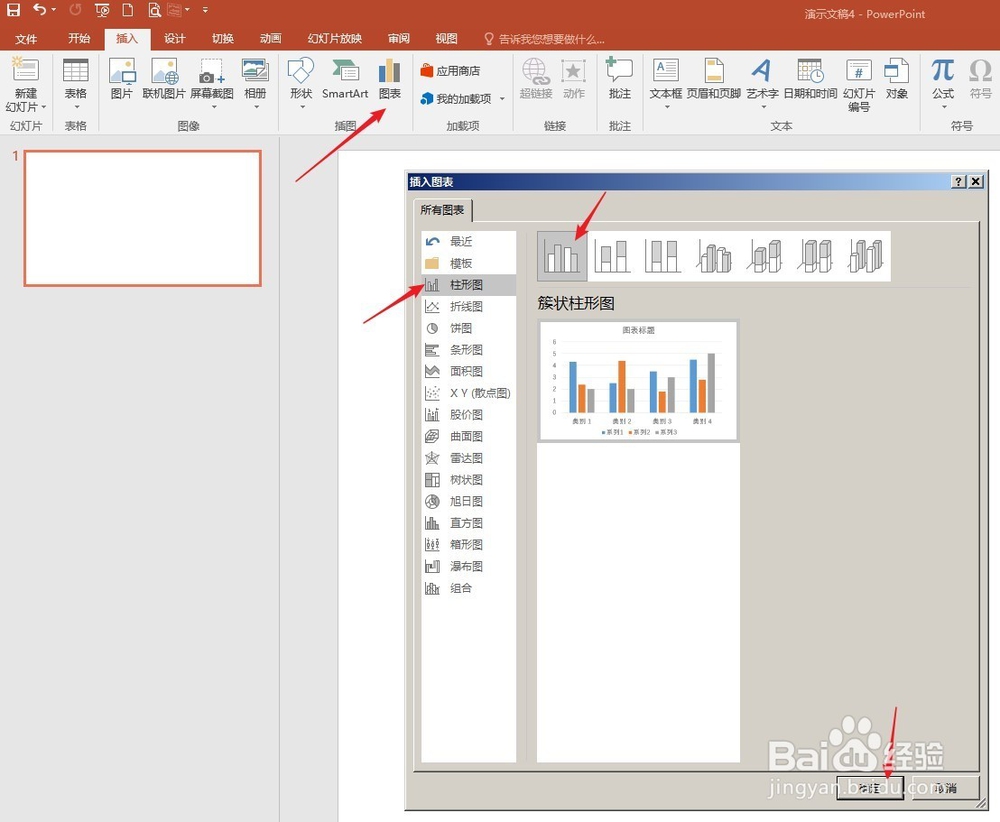The width and height of the screenshot is (1000, 822).
Task: Select Recent (最近) chart category
Action: point(469,241)
